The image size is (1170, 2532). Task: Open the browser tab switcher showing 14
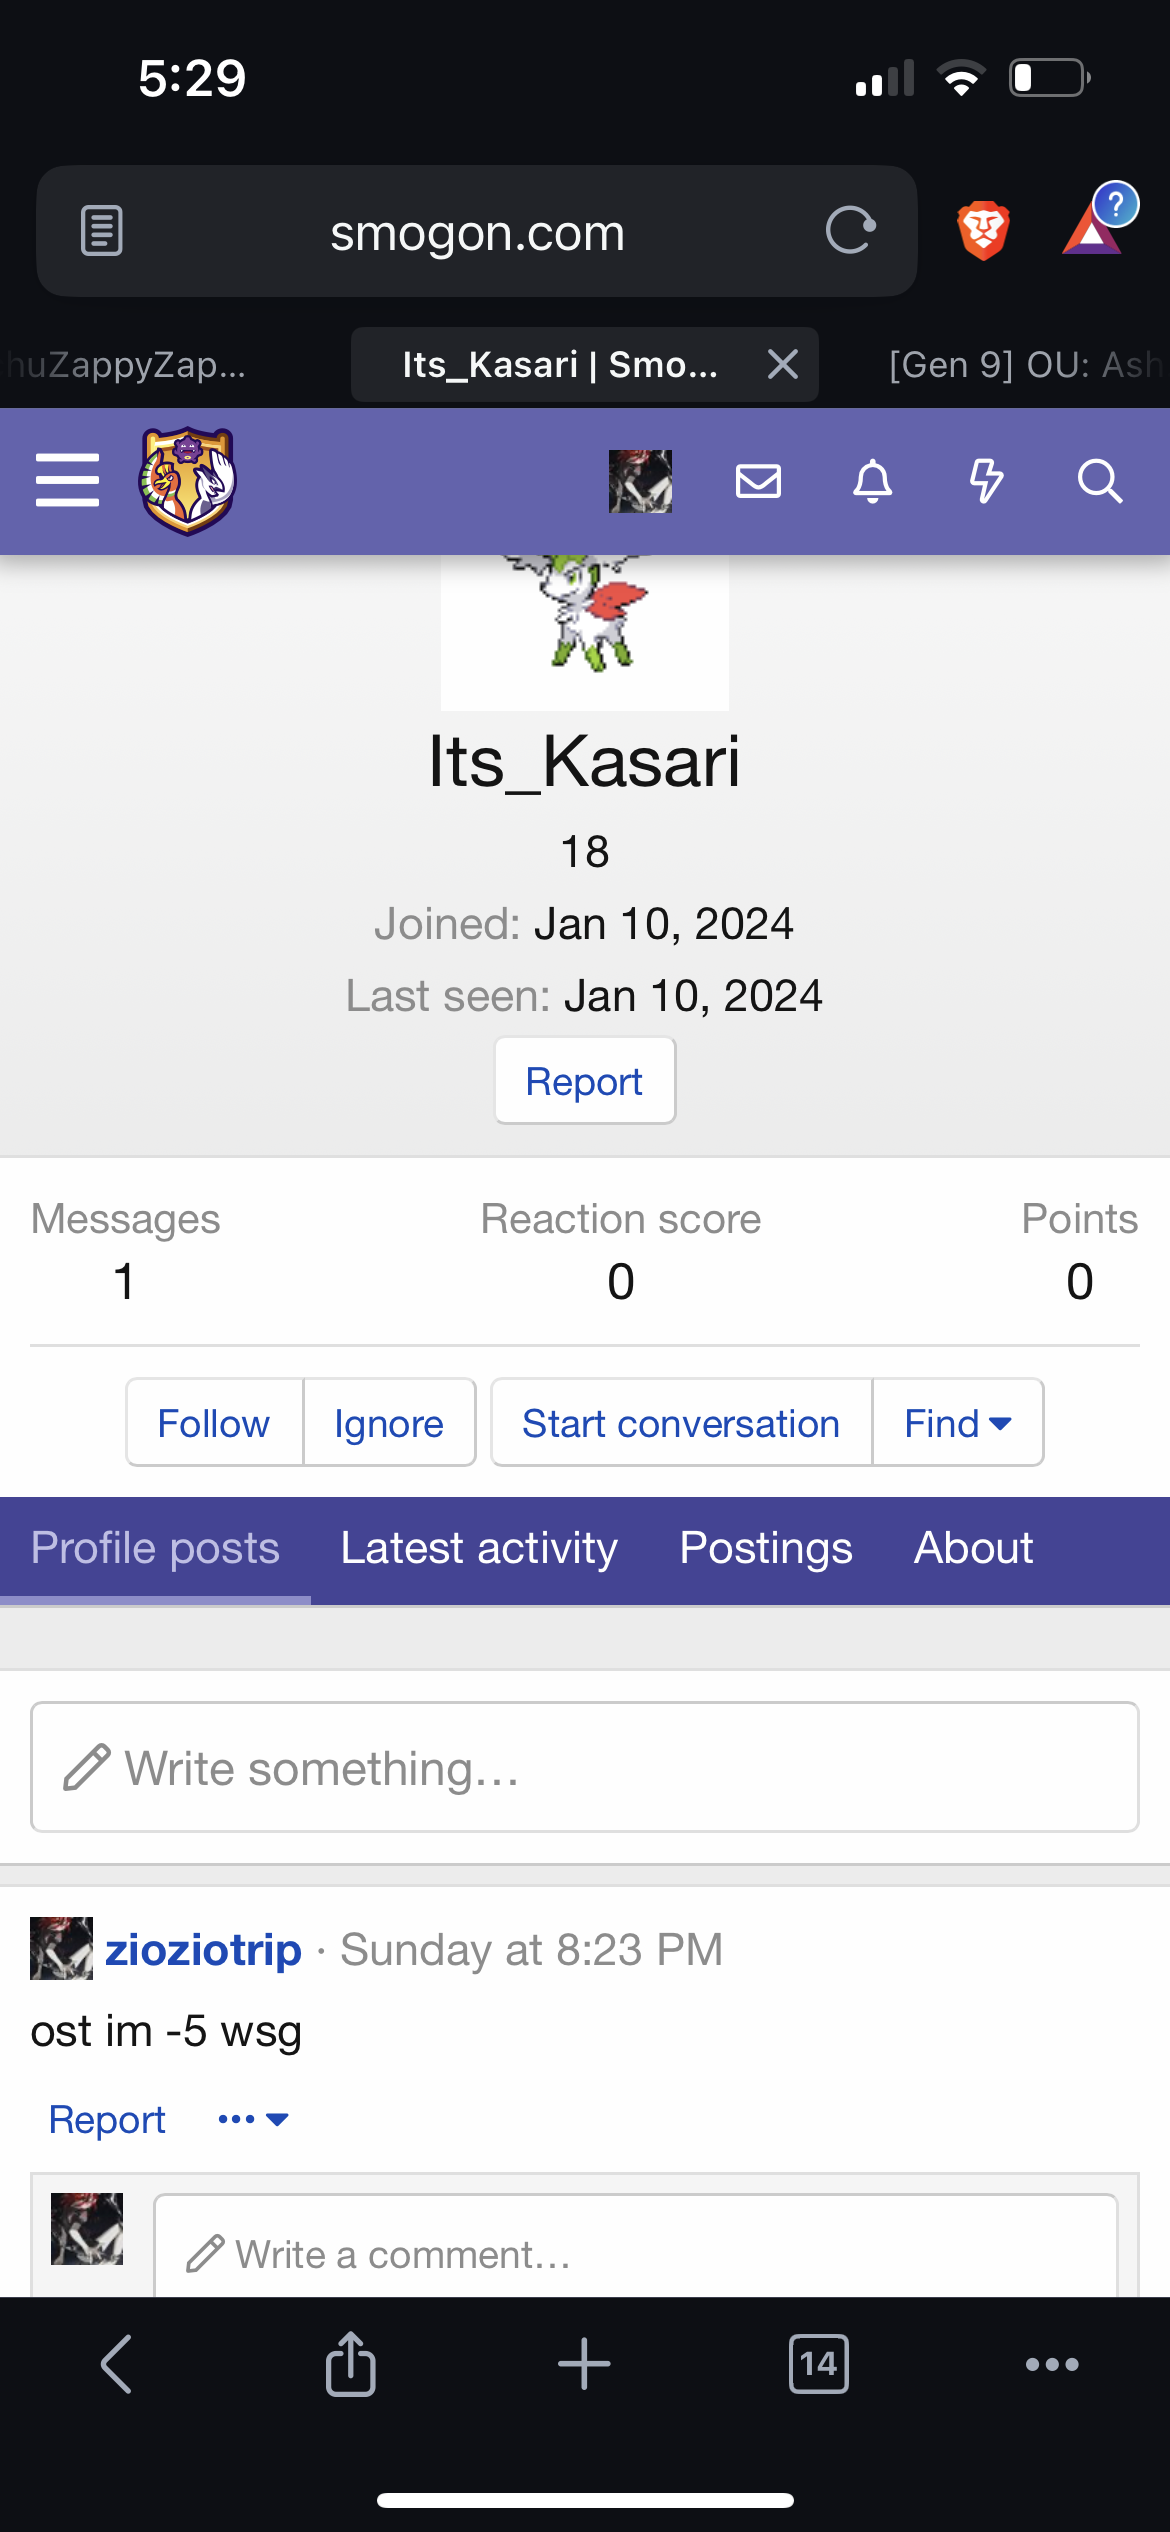[818, 2364]
